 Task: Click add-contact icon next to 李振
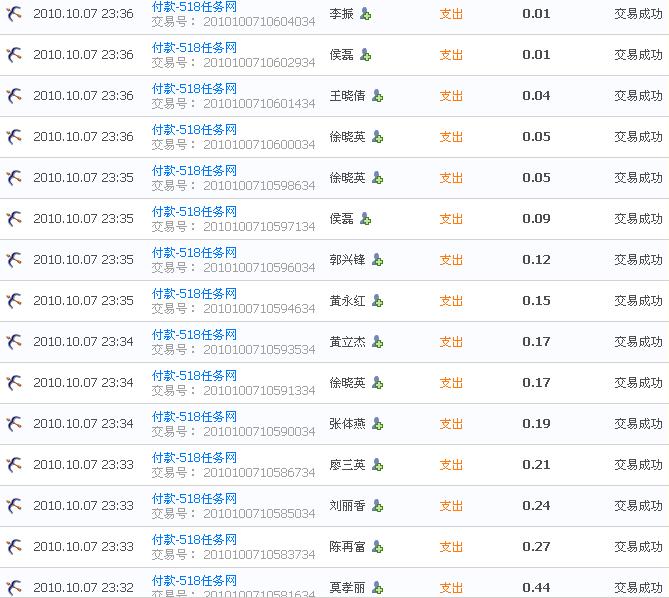tap(366, 14)
